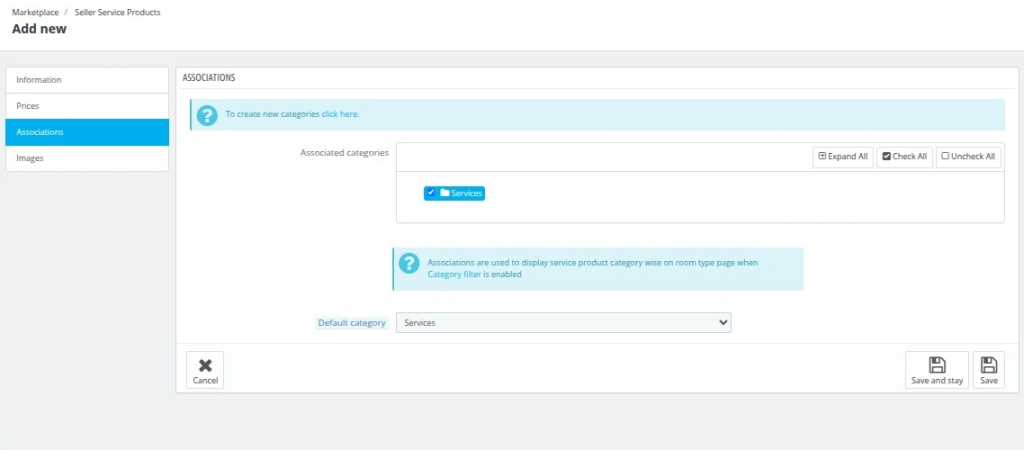Click the Marketplace breadcrumb
The width and height of the screenshot is (1024, 450).
(35, 12)
